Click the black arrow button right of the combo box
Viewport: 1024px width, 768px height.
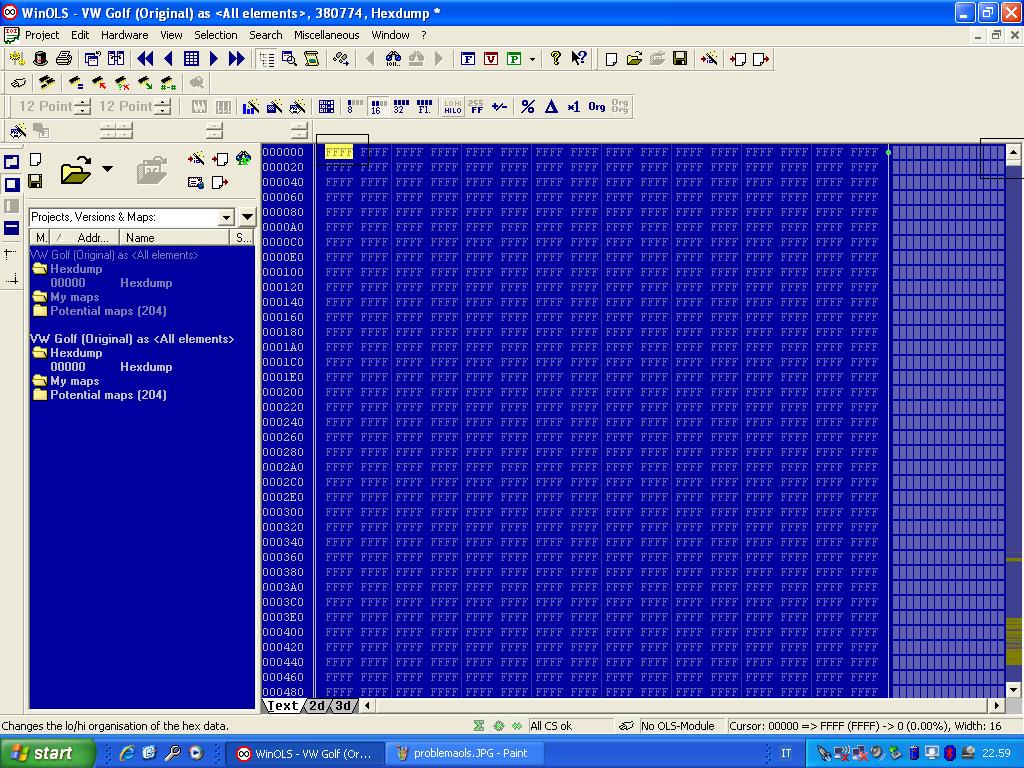(x=248, y=217)
